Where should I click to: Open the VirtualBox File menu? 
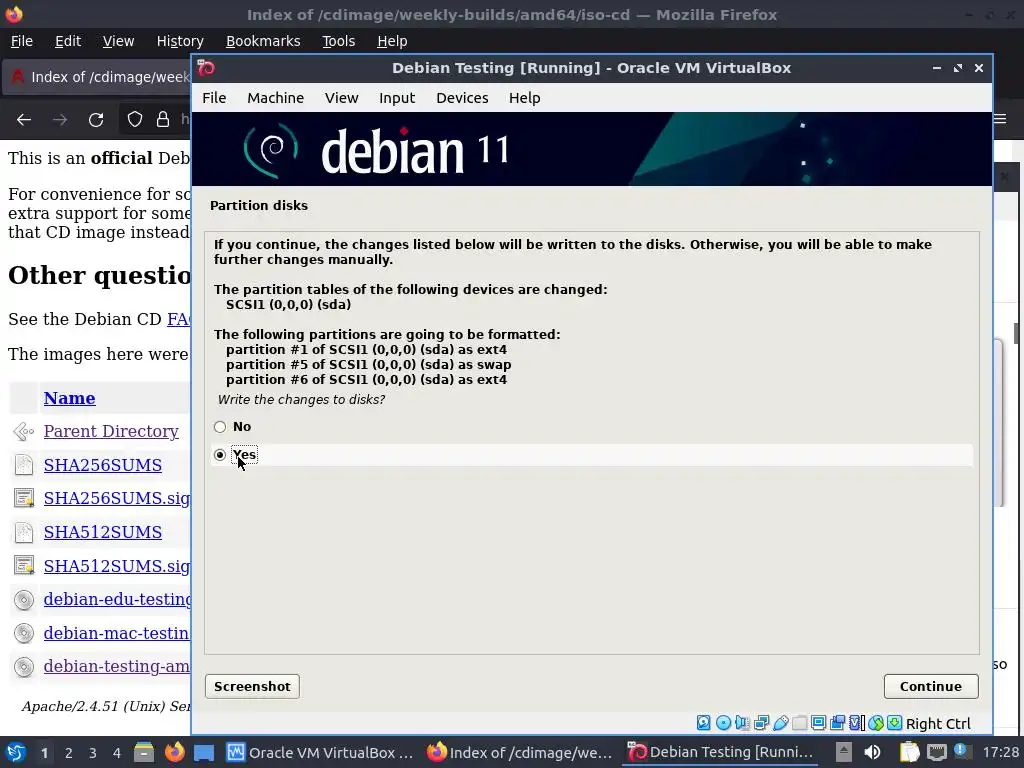click(214, 98)
